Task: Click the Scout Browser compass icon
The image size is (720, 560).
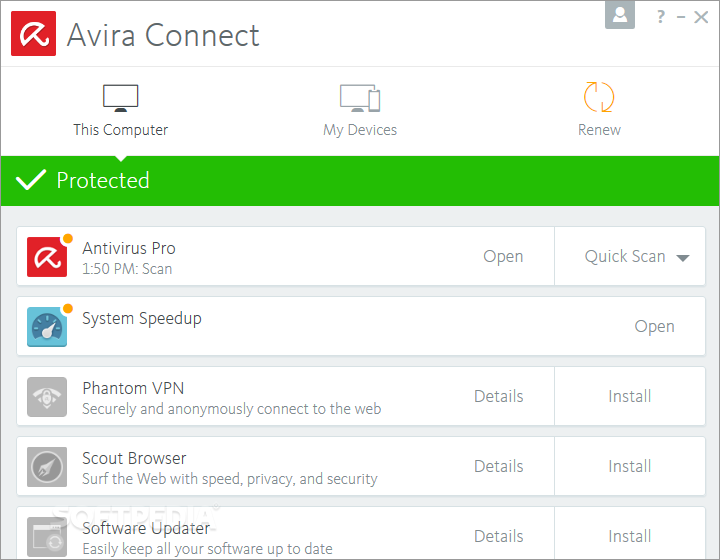Action: tap(47, 467)
